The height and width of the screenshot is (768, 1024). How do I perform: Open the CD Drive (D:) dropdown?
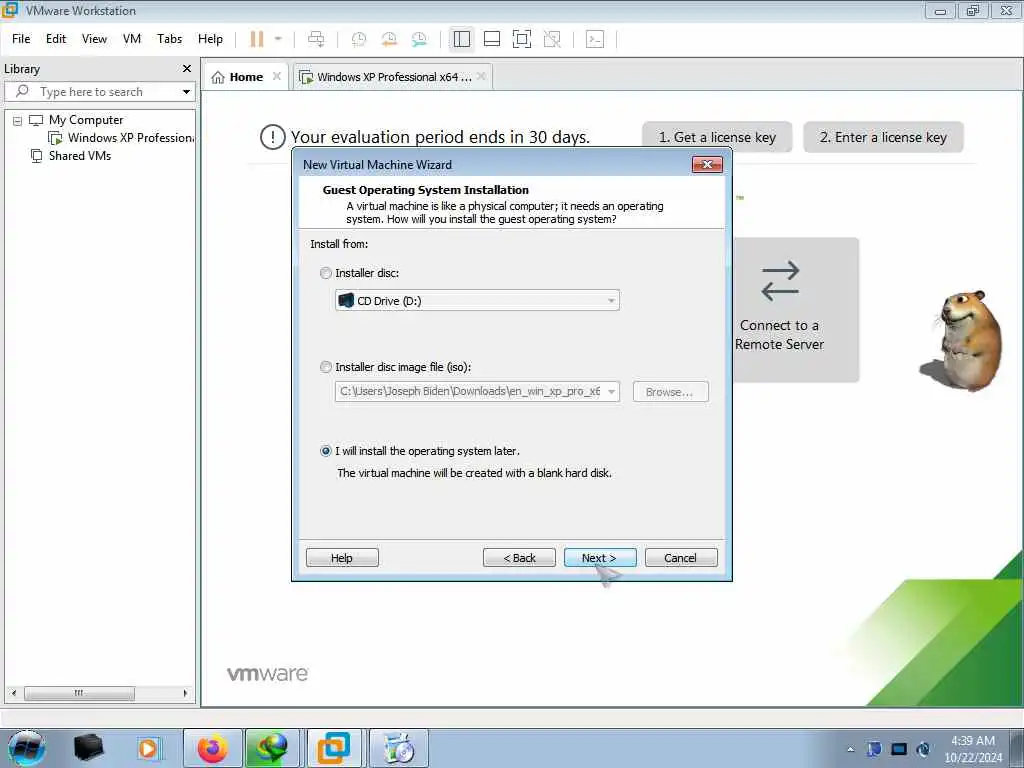477,300
